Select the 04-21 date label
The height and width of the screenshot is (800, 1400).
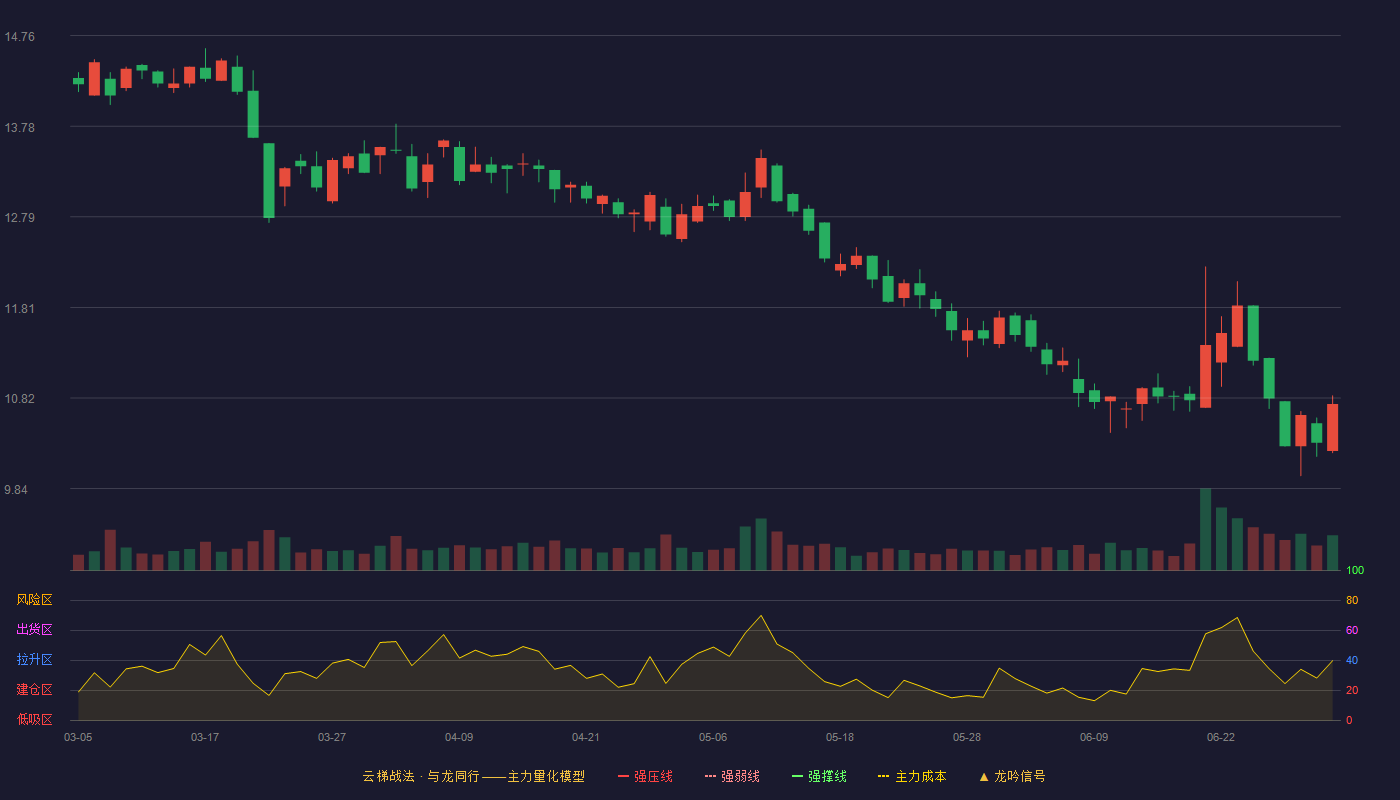click(x=586, y=737)
